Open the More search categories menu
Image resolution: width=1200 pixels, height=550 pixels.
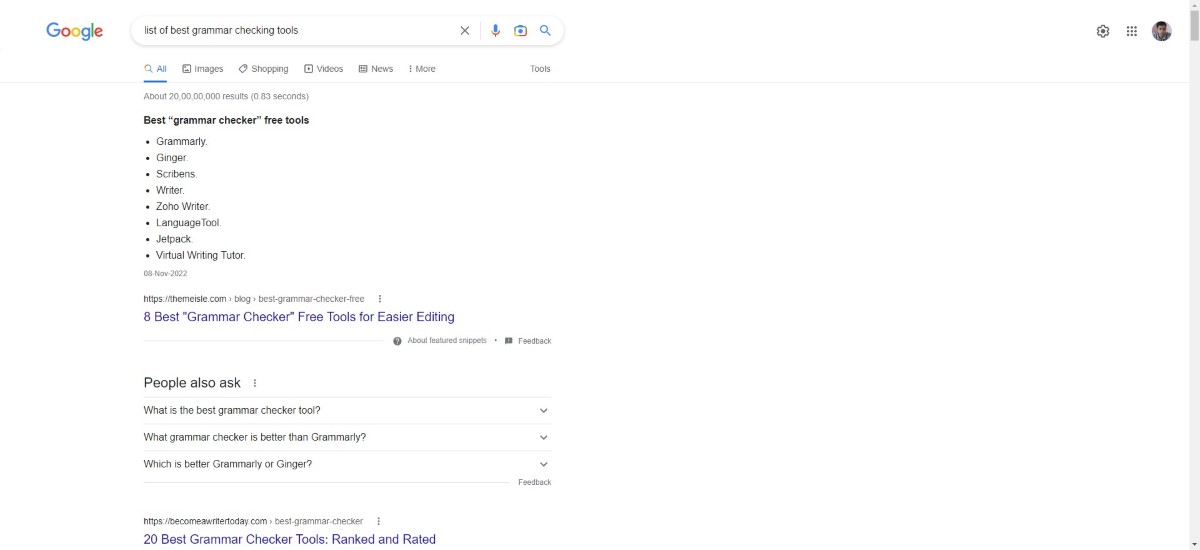point(422,69)
